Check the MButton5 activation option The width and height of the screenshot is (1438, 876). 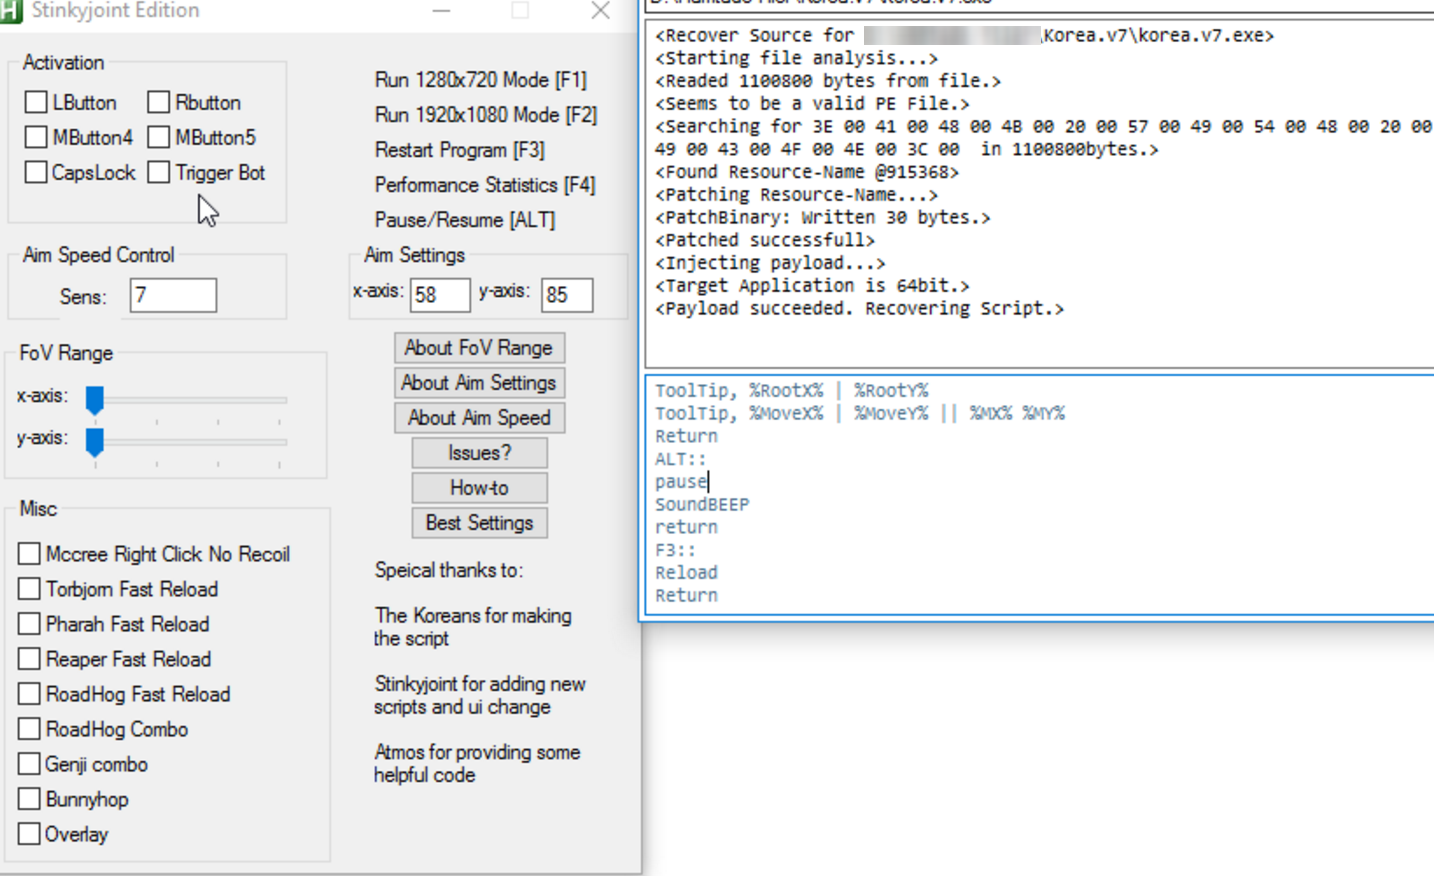(158, 137)
